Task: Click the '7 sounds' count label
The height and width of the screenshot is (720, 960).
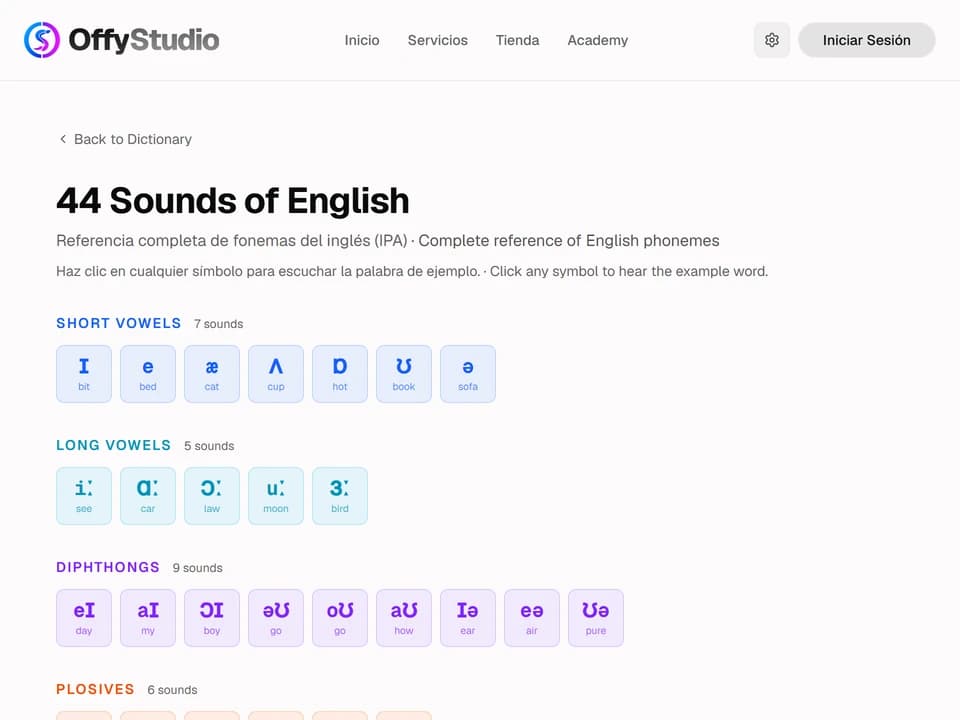Action: pyautogui.click(x=219, y=324)
